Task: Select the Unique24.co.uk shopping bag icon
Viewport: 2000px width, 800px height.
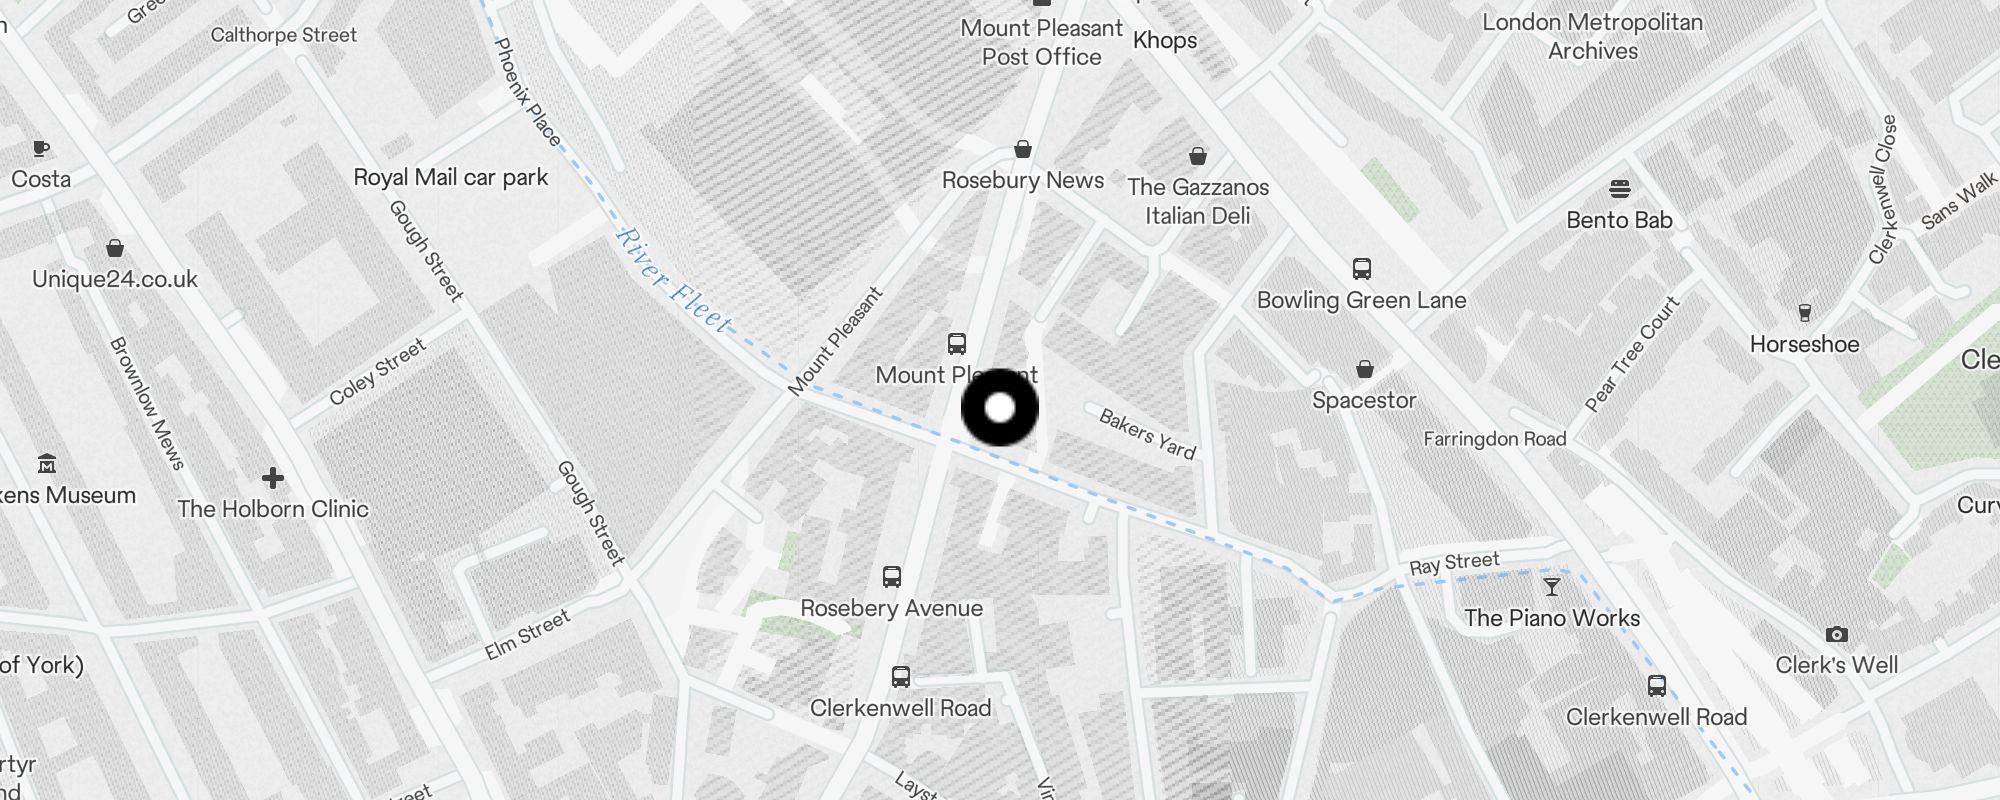Action: point(115,248)
